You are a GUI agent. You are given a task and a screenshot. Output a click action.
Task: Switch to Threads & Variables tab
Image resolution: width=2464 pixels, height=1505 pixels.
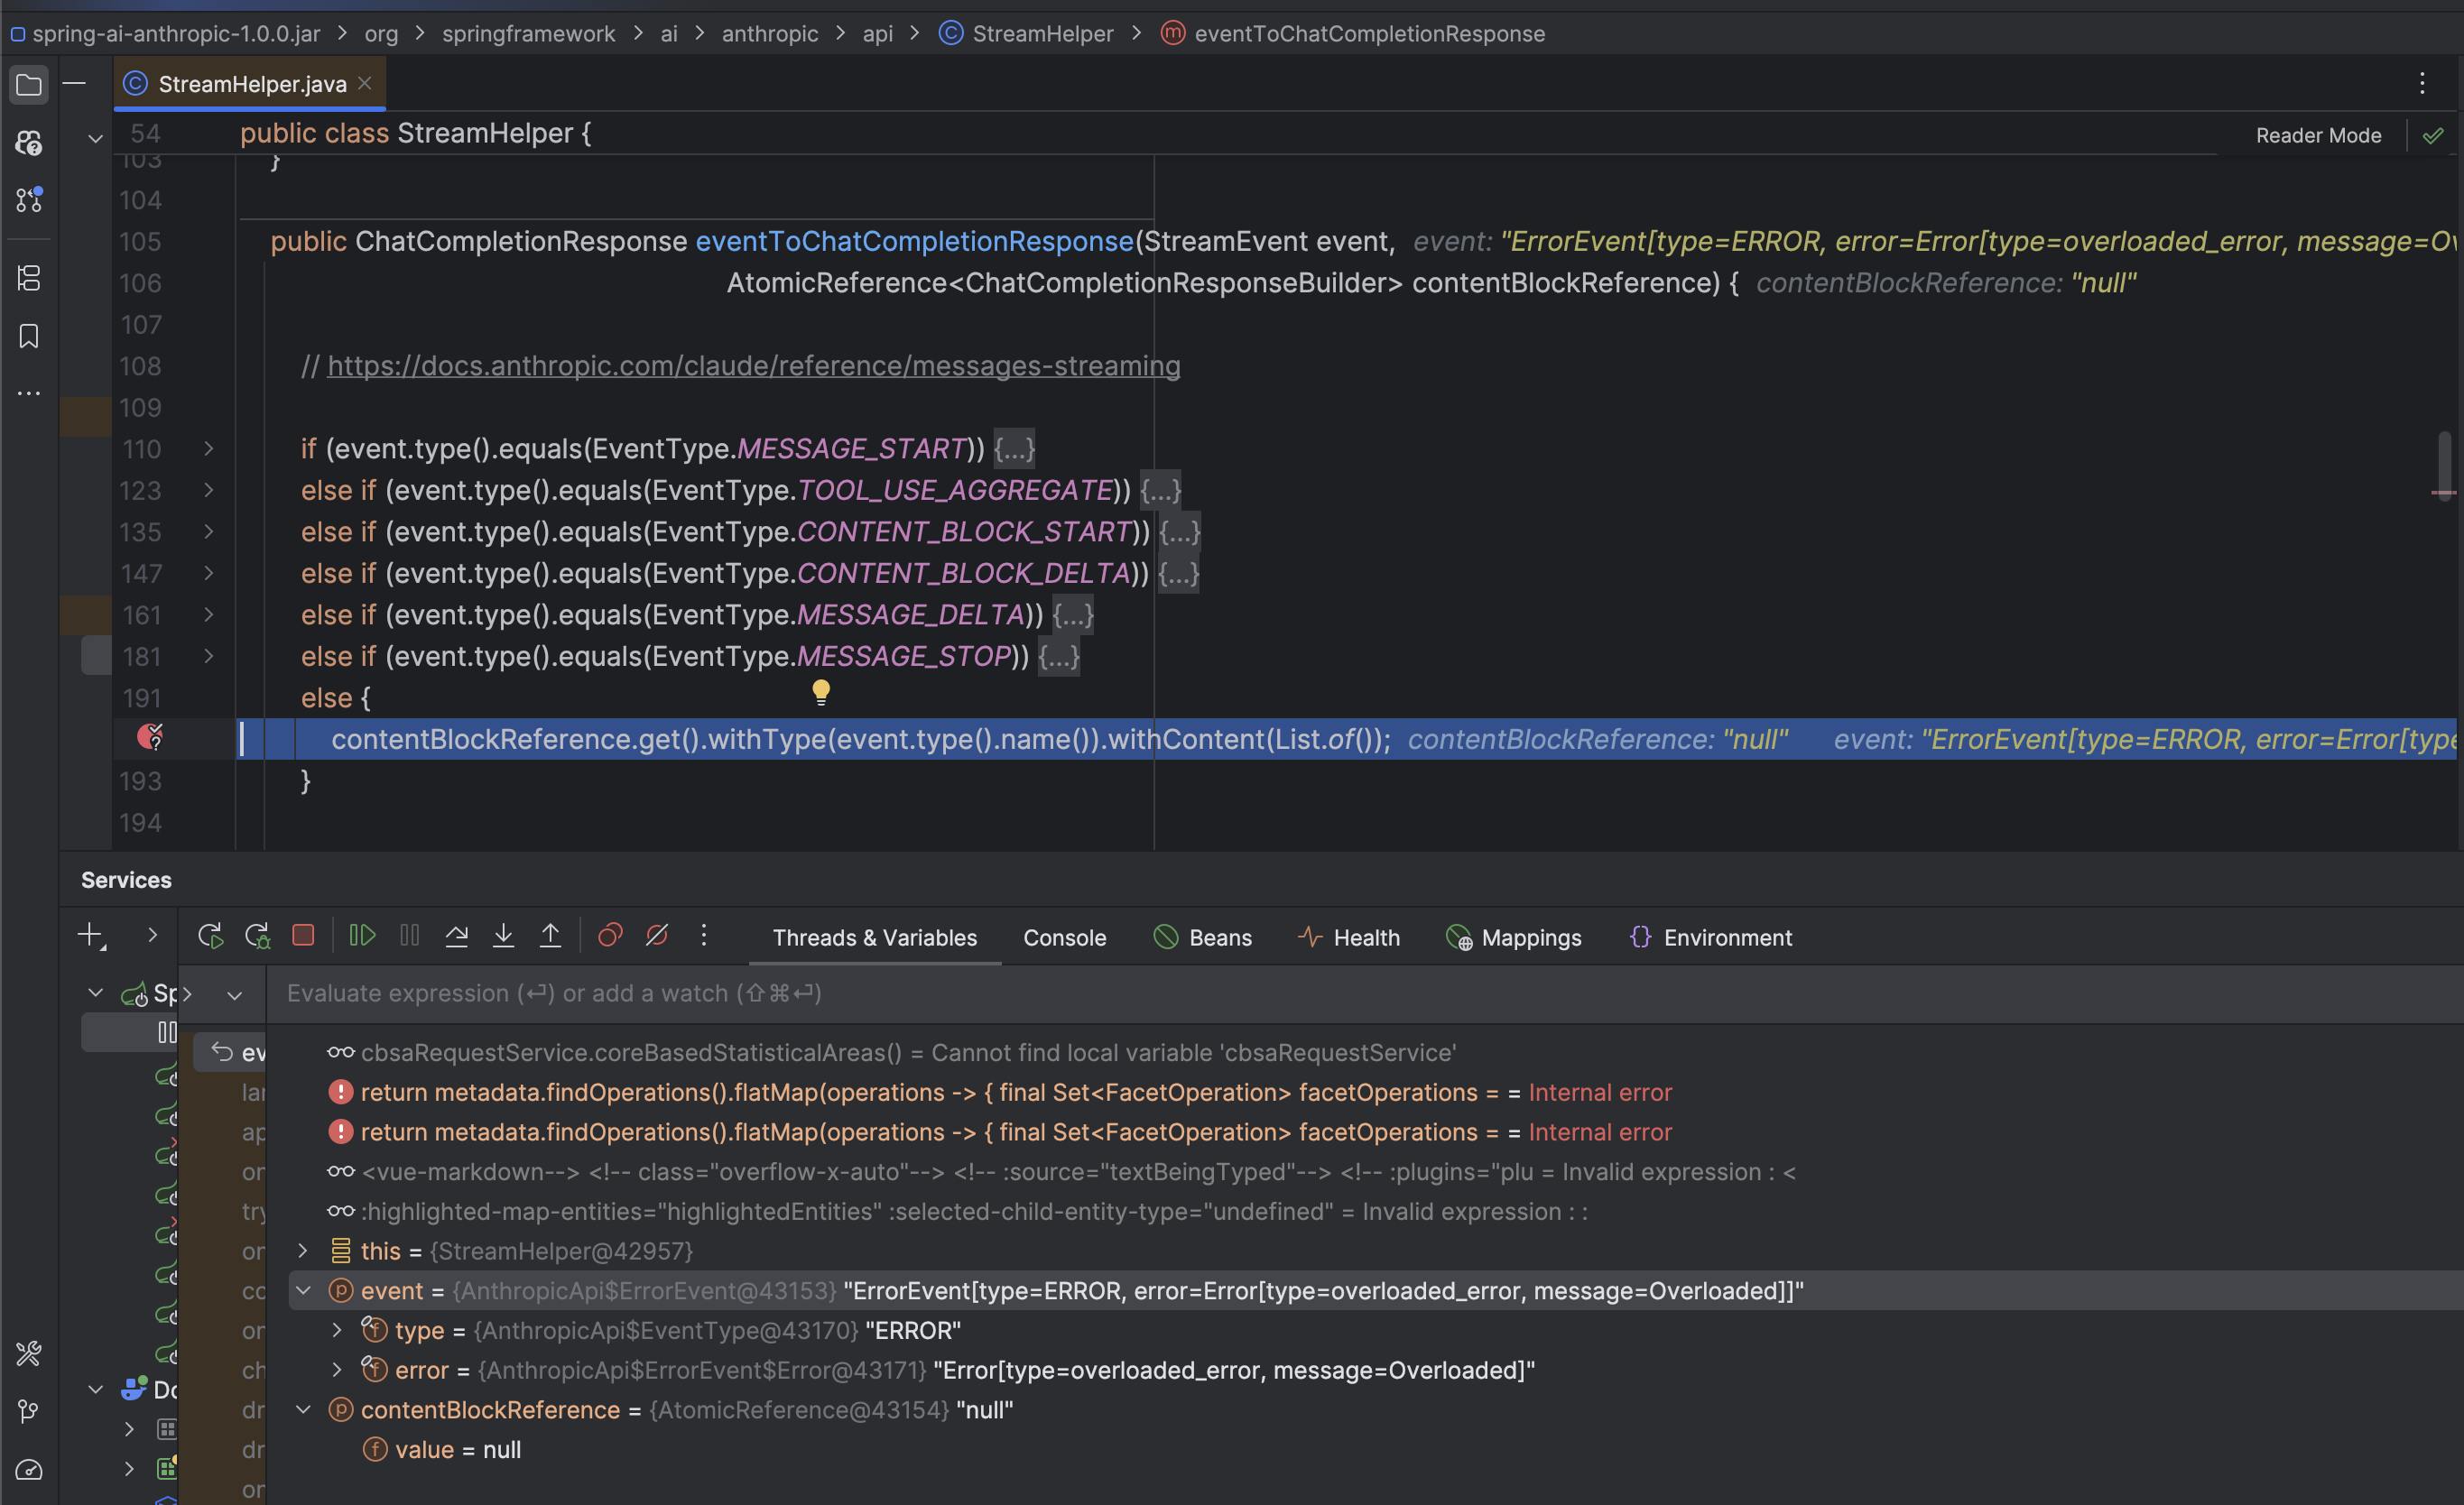(x=875, y=938)
